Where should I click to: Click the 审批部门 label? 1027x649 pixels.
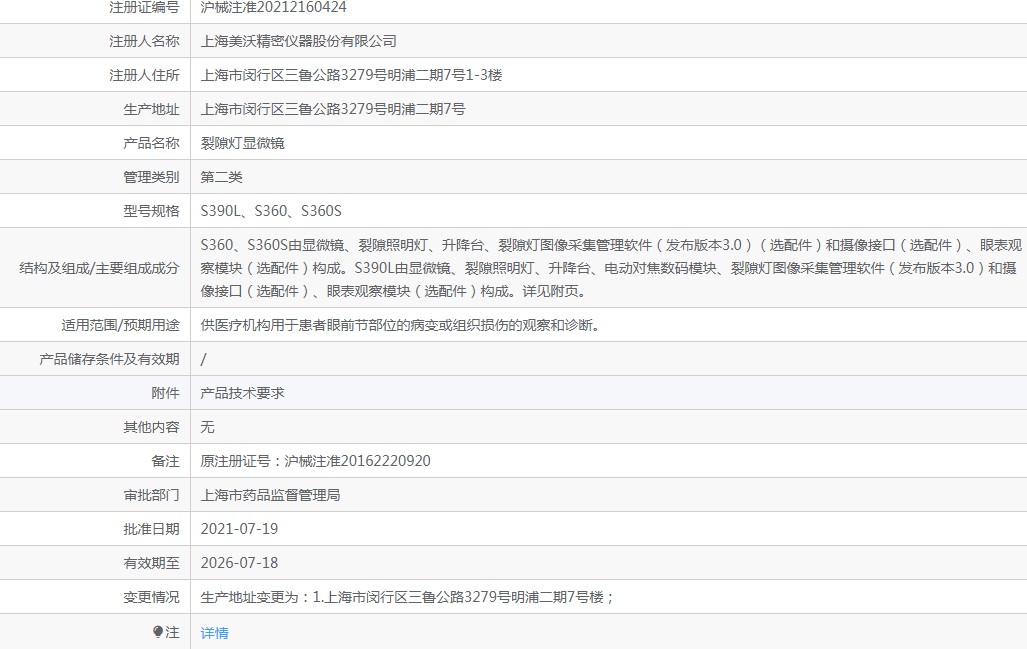(151, 495)
